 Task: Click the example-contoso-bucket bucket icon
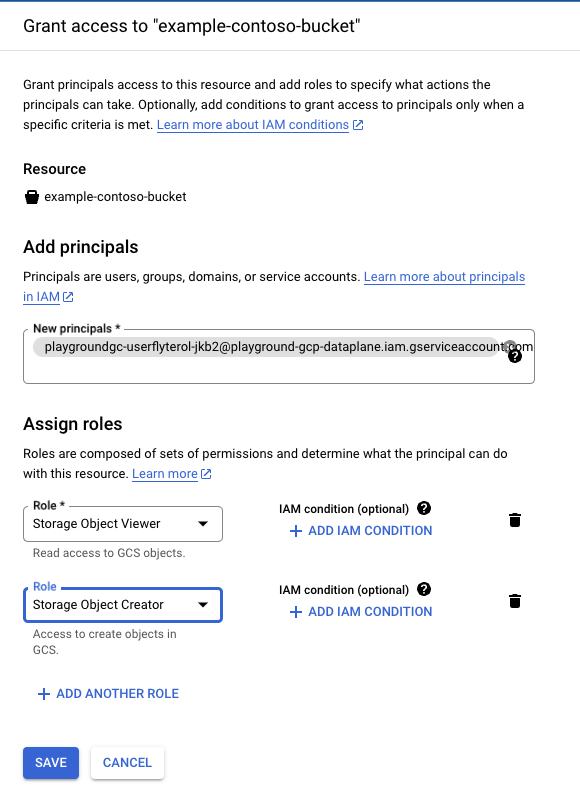pos(32,197)
